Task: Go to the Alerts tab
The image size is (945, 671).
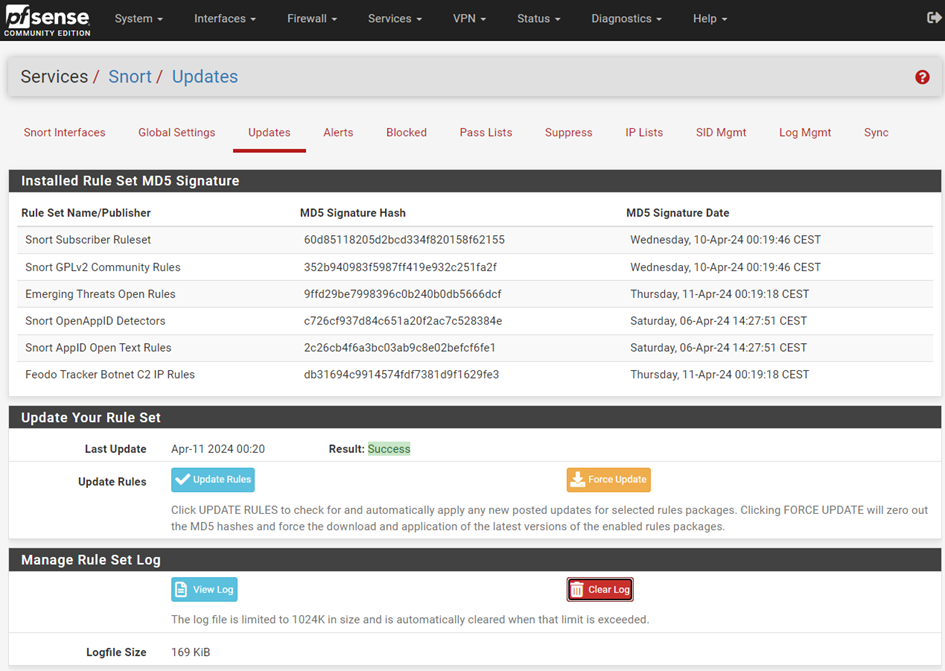Action: click(338, 133)
